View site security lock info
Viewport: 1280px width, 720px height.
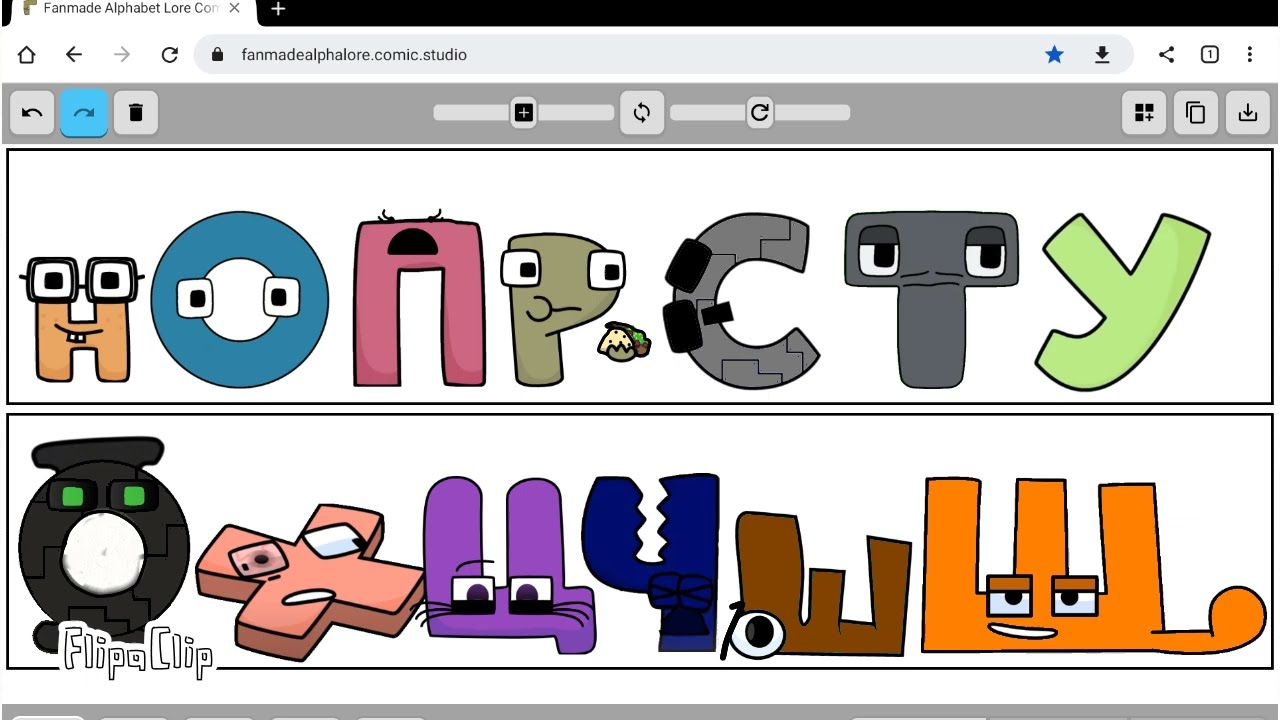[217, 55]
